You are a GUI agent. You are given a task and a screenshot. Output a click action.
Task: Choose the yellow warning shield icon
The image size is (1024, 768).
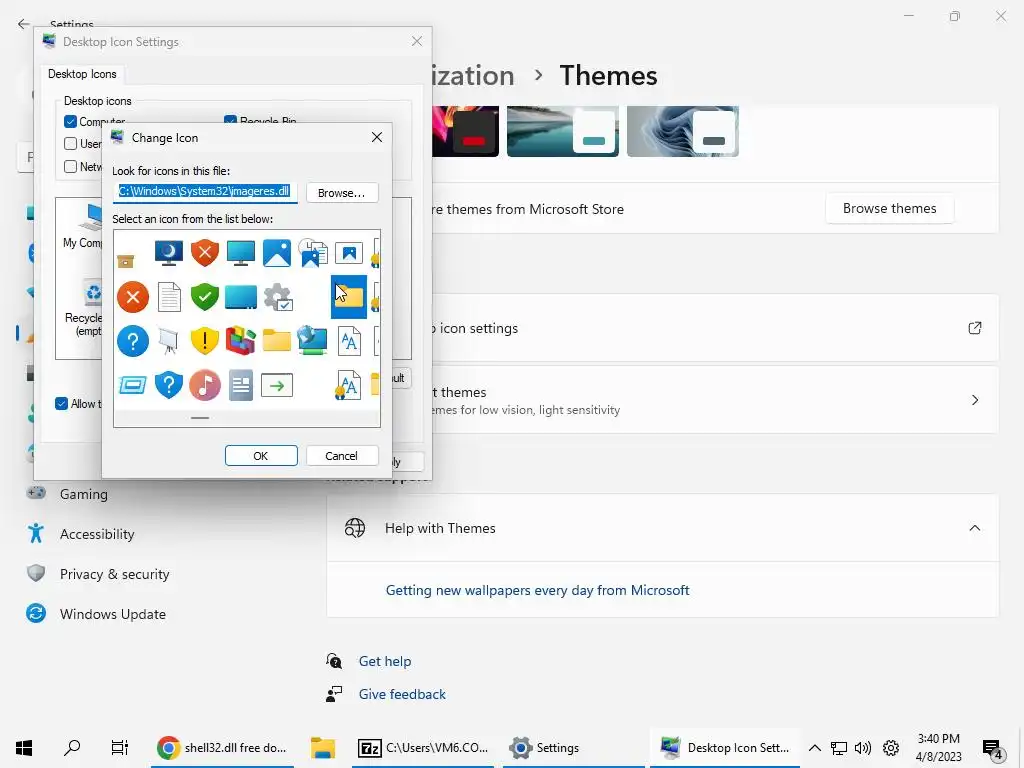coord(204,341)
